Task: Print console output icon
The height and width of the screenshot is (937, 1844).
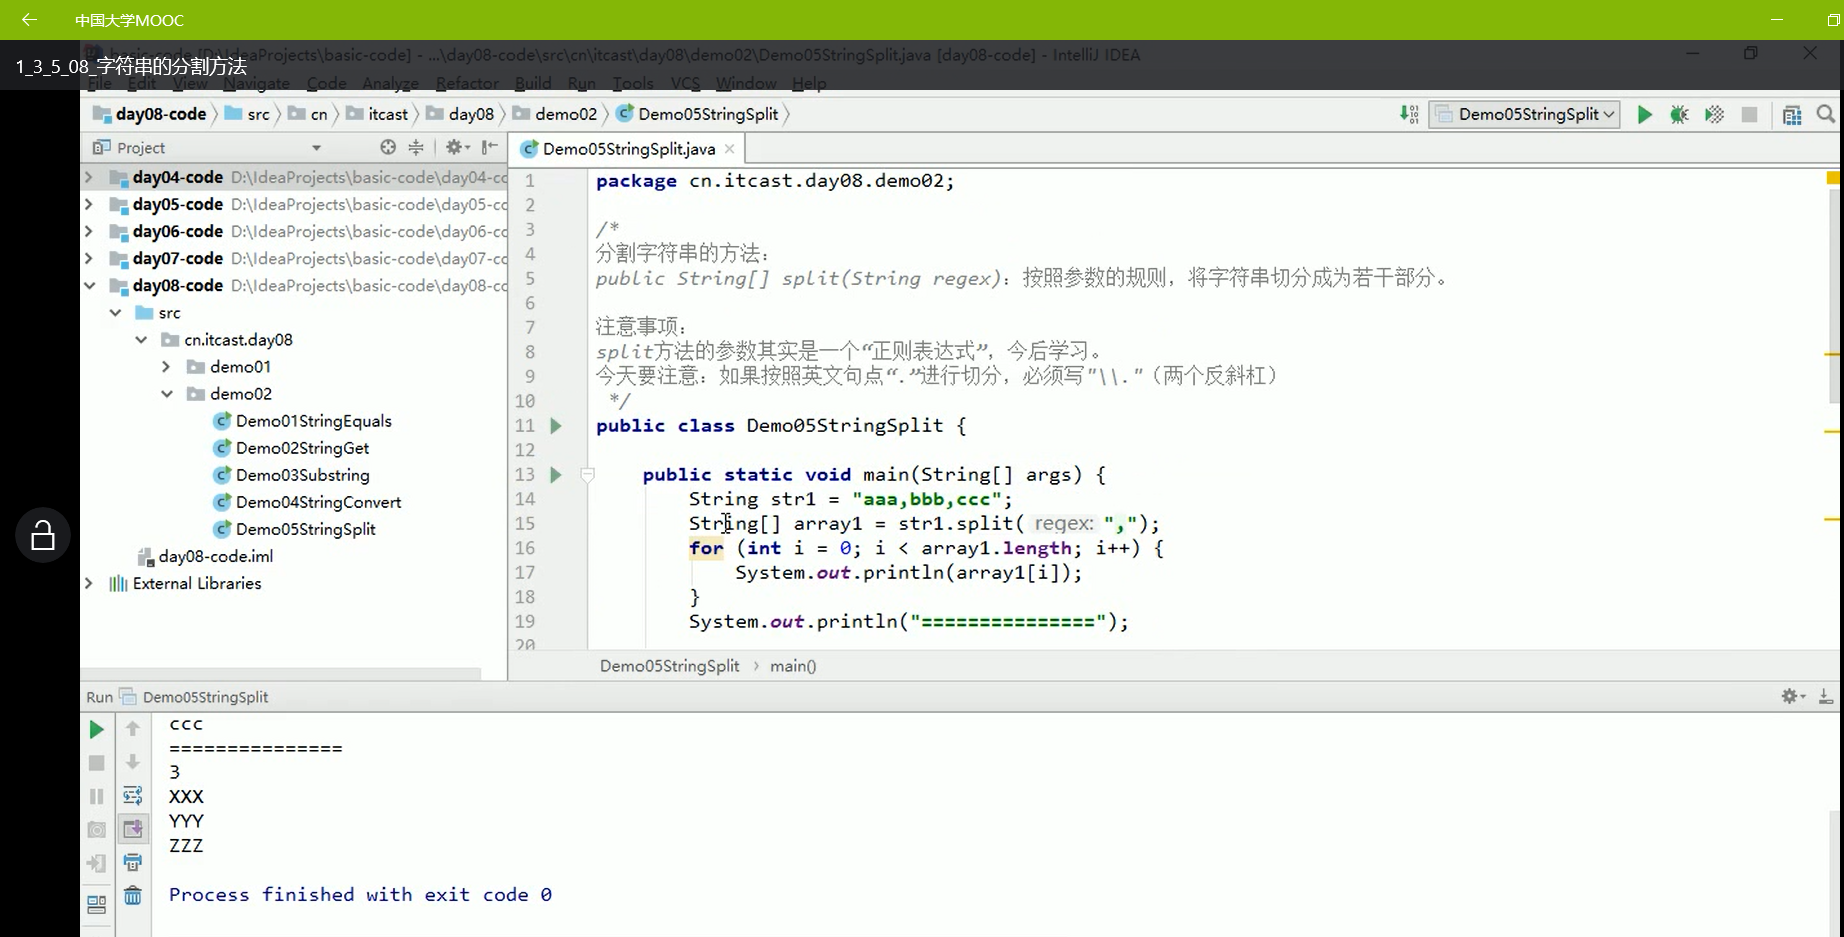Action: coord(132,862)
